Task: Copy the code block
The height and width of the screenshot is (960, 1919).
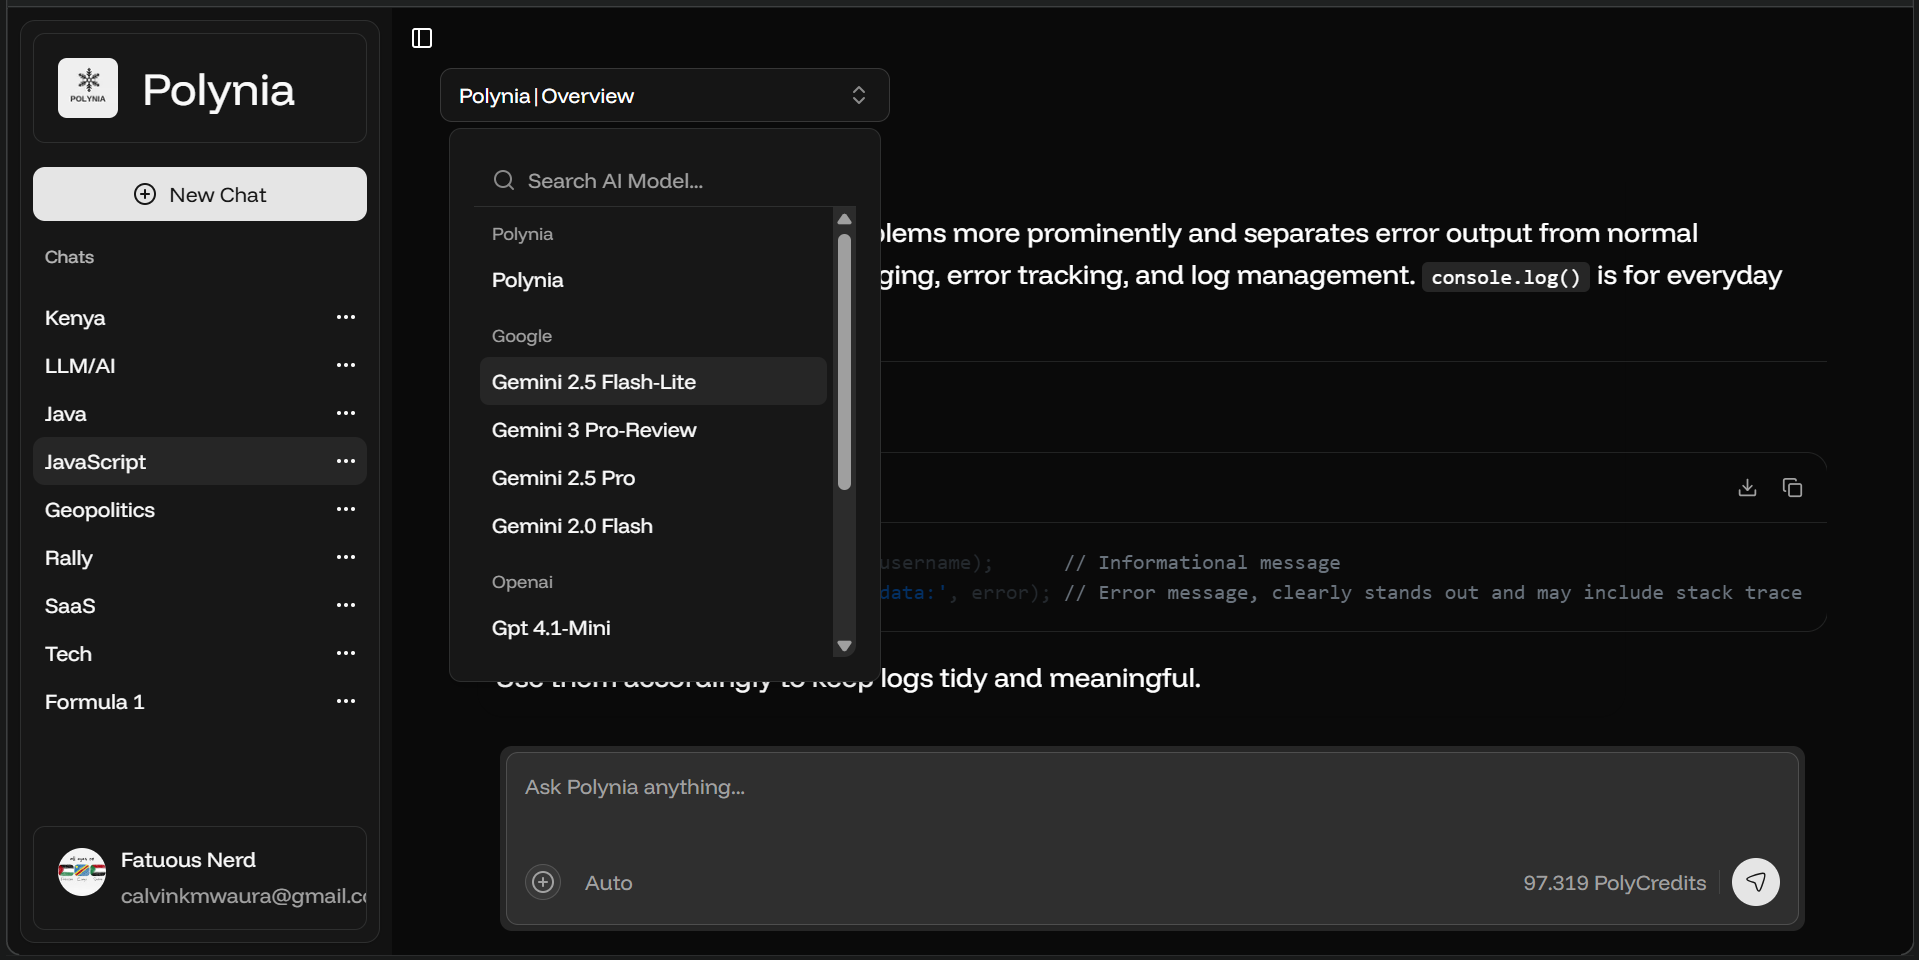Action: [x=1792, y=487]
